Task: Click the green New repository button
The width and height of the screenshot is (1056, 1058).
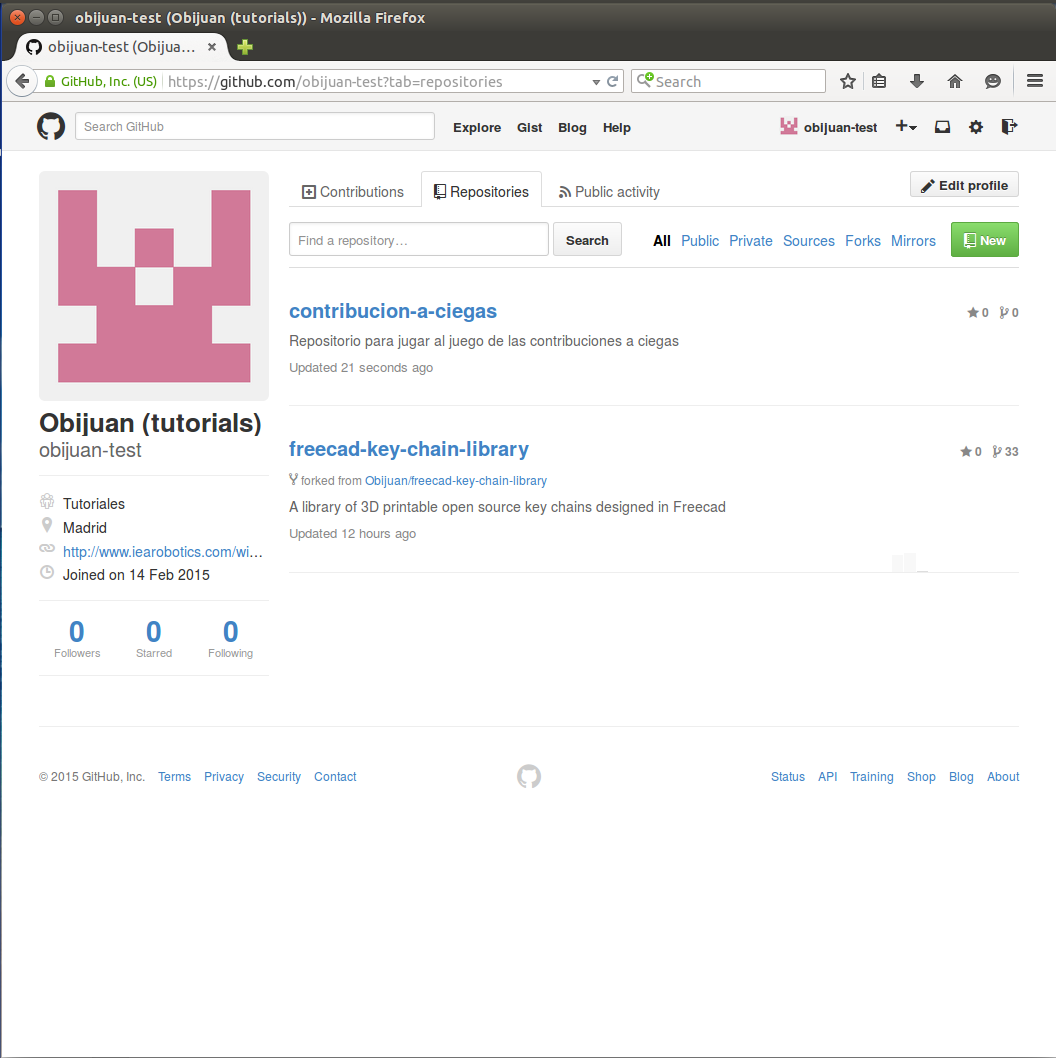Action: (x=984, y=240)
